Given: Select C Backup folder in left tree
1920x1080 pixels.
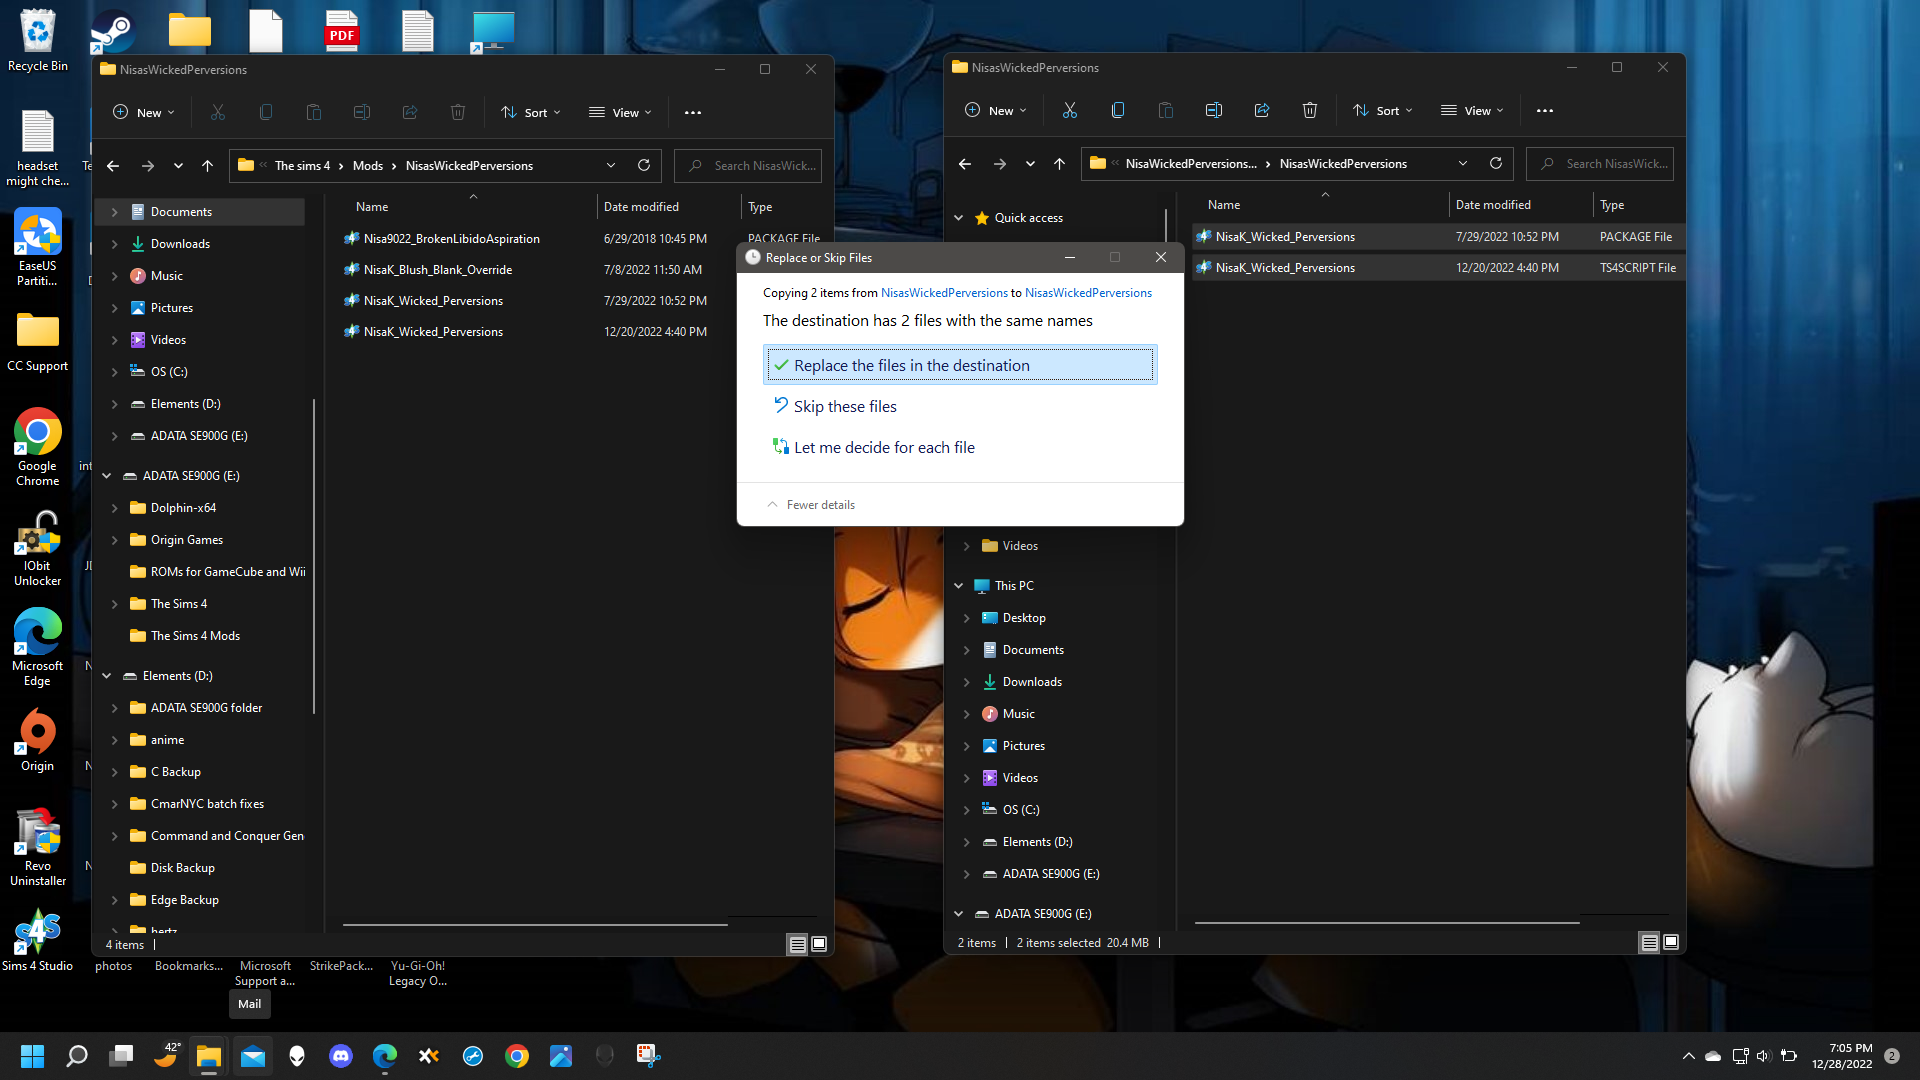Looking at the screenshot, I should [175, 772].
